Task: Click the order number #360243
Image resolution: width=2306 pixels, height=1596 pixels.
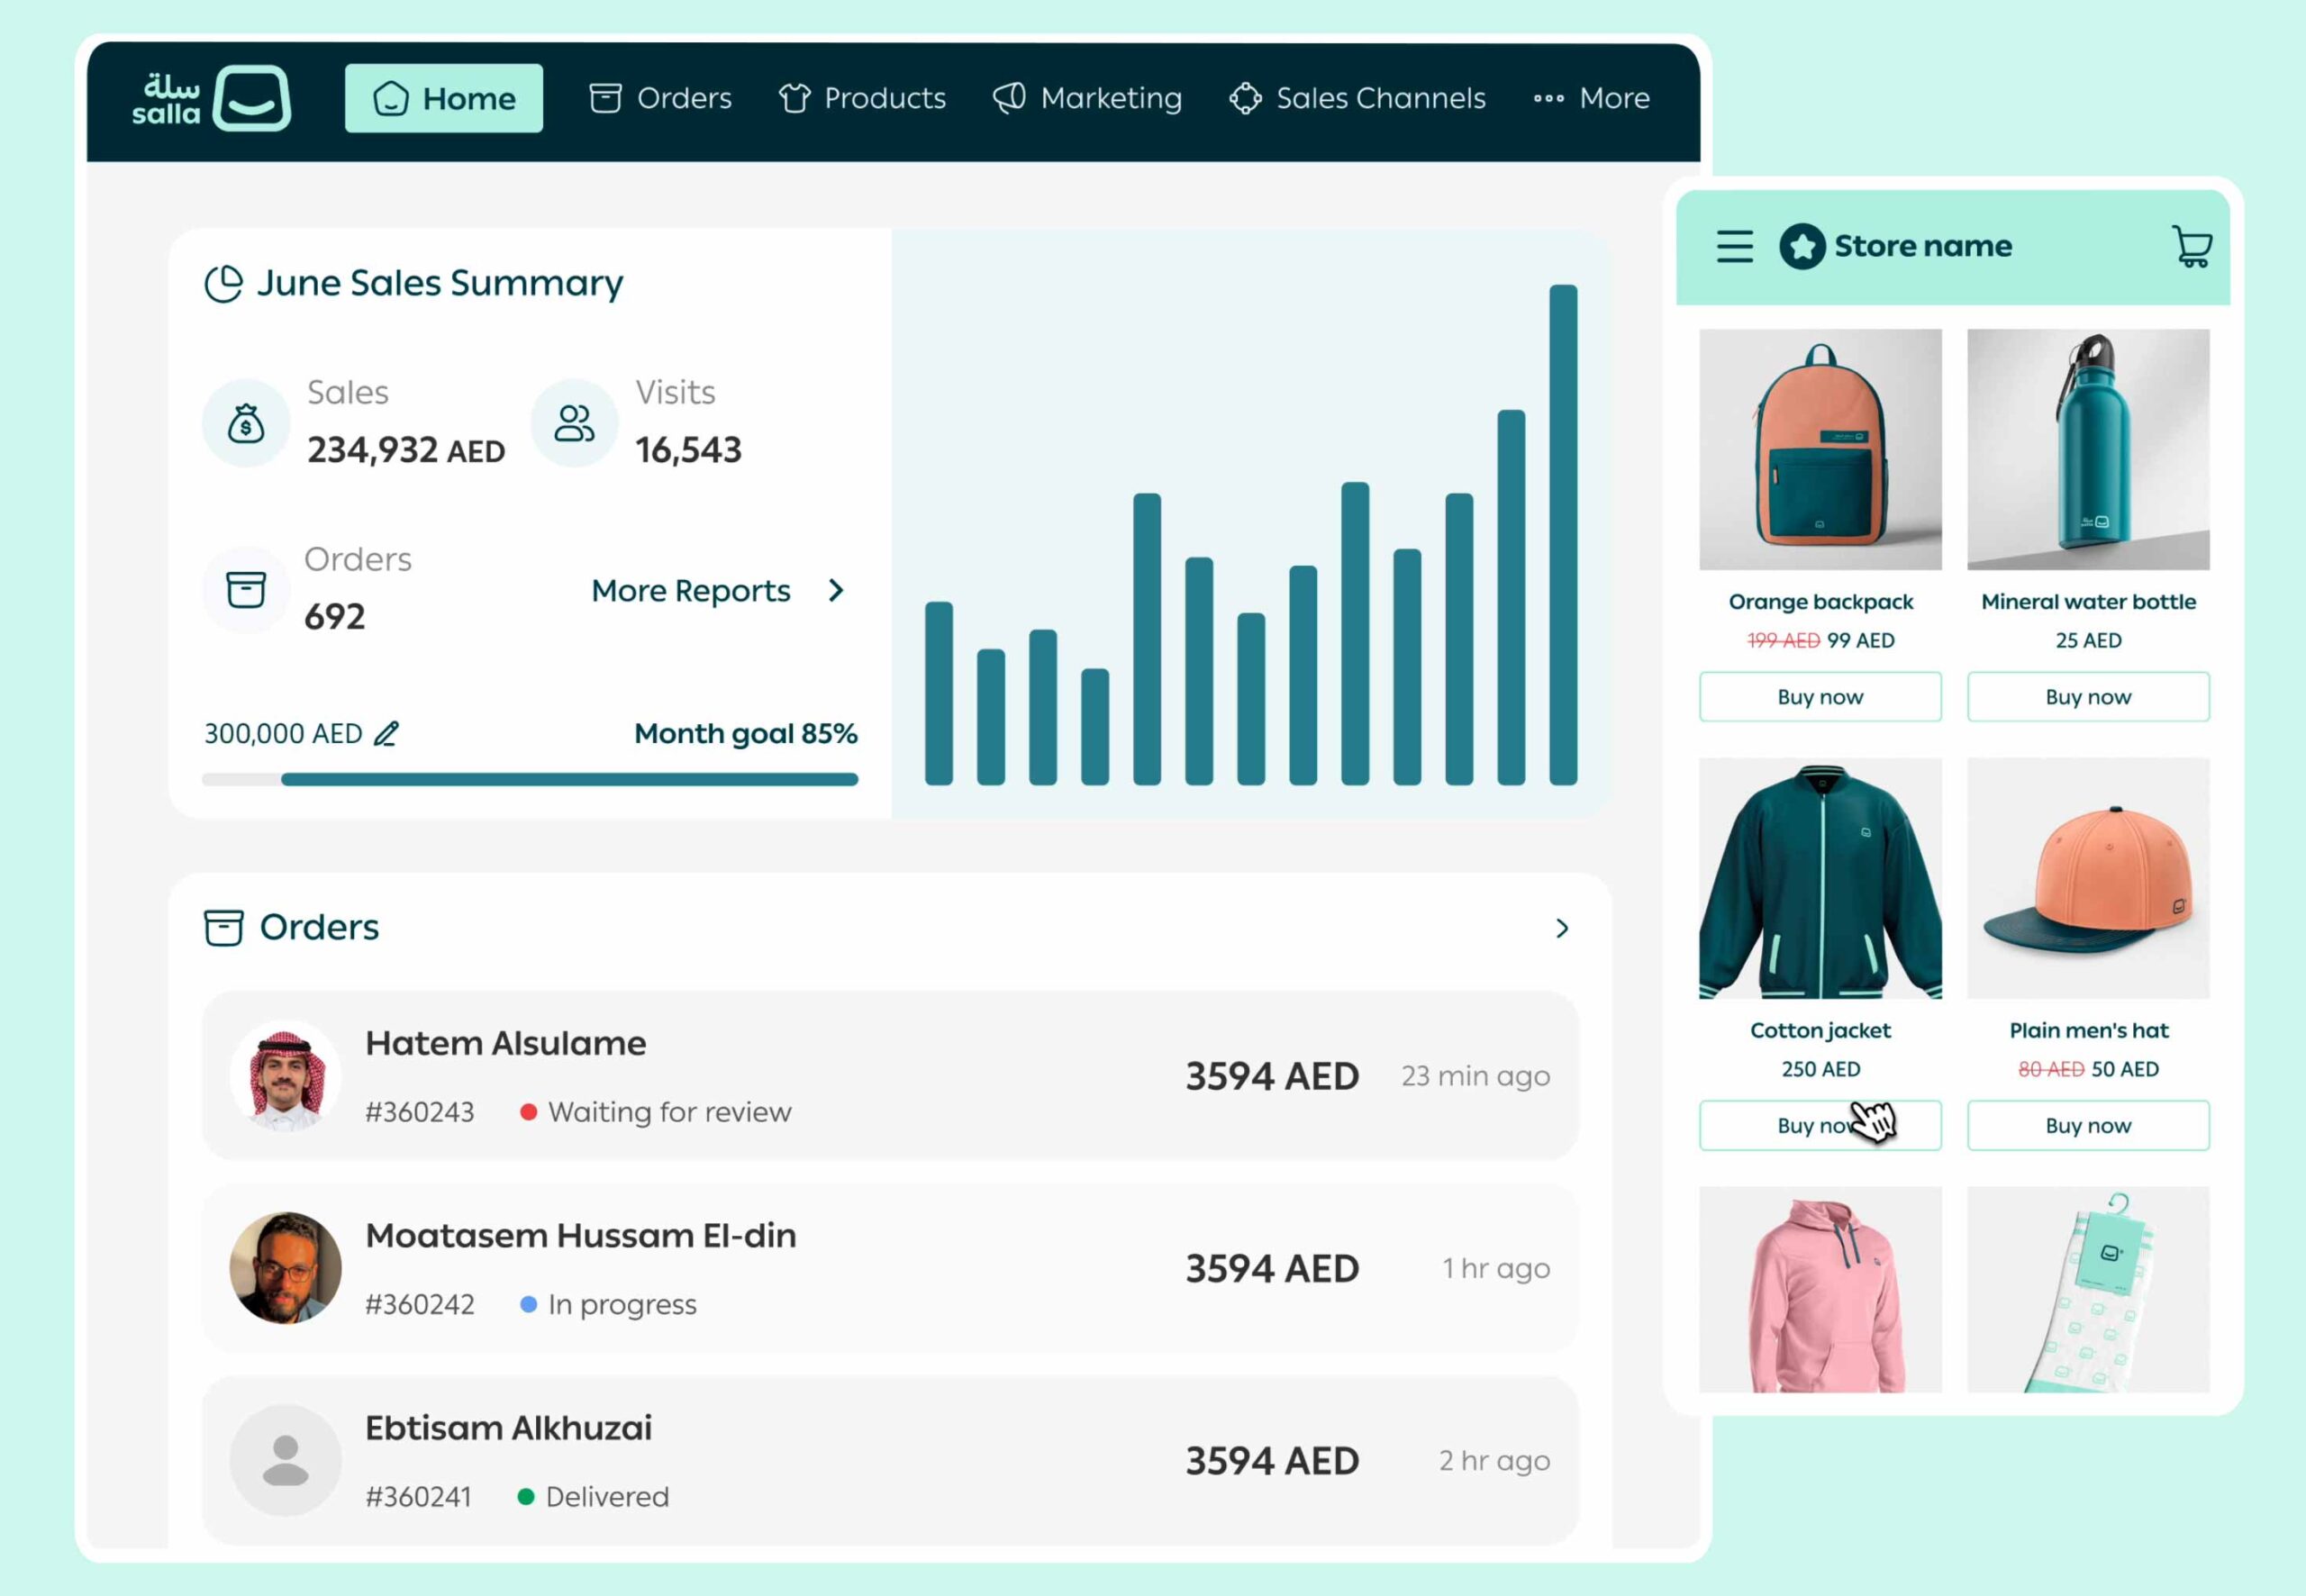Action: coord(420,1112)
